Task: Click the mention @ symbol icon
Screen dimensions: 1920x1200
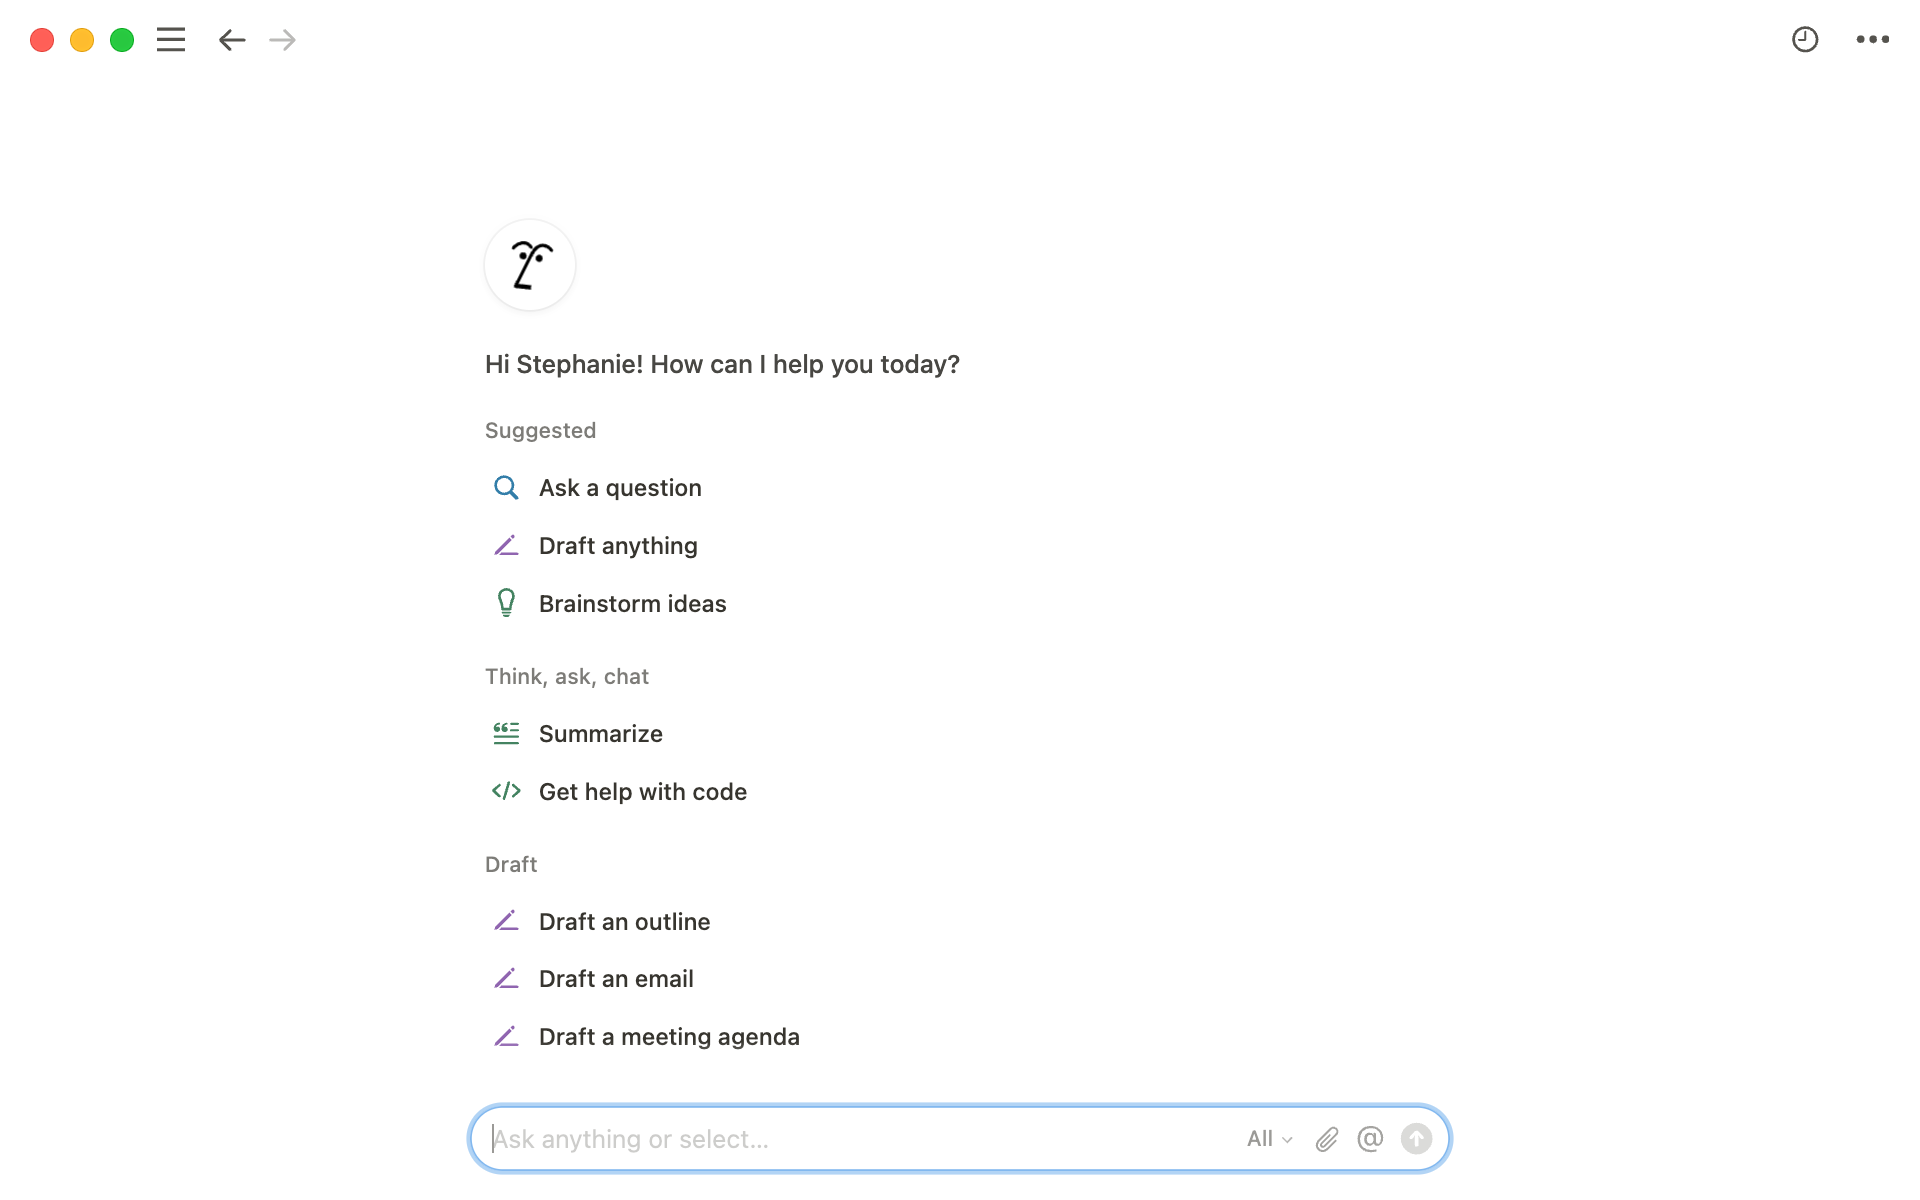Action: pyautogui.click(x=1368, y=1138)
